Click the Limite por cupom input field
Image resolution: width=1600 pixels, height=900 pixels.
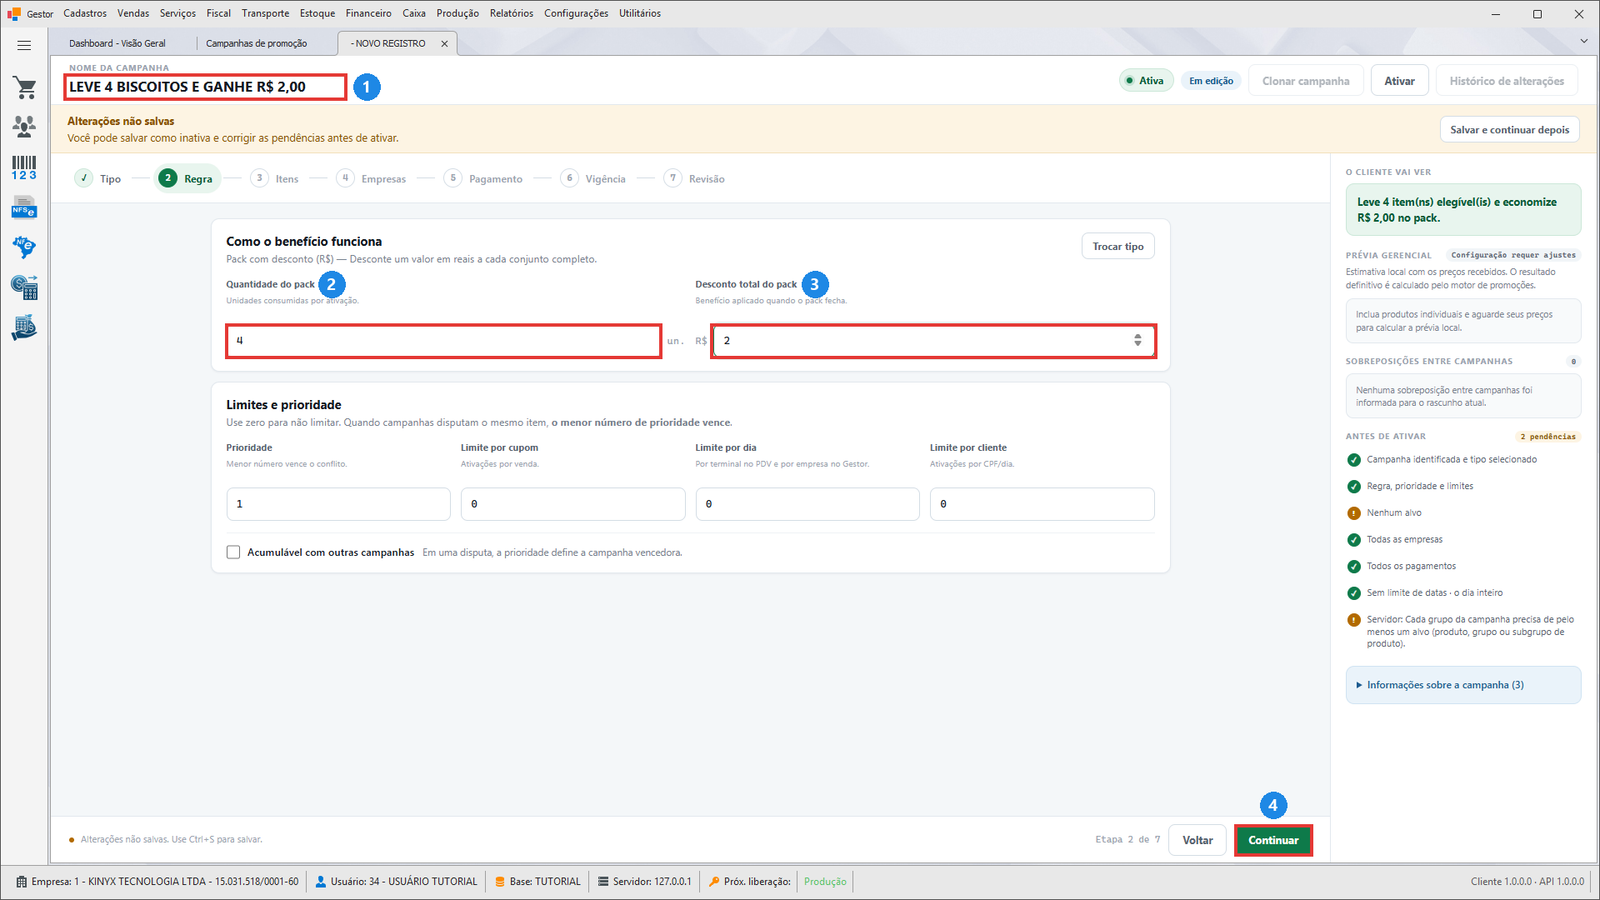573,504
